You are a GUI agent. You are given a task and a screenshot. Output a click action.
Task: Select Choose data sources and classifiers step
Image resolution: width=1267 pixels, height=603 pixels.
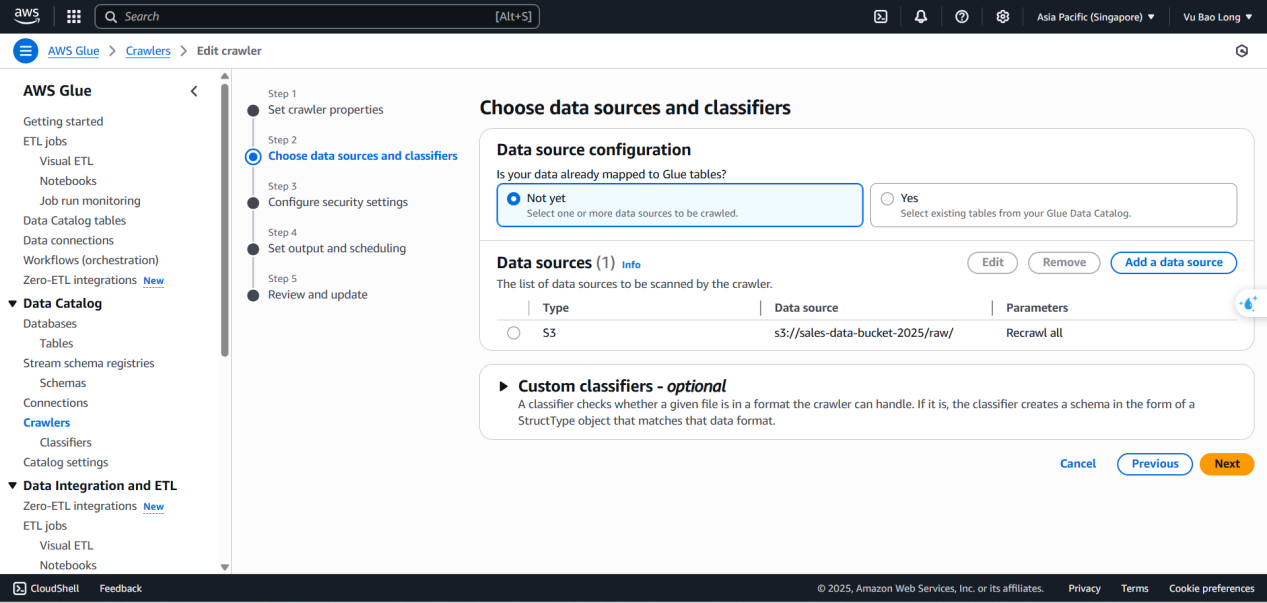(363, 156)
